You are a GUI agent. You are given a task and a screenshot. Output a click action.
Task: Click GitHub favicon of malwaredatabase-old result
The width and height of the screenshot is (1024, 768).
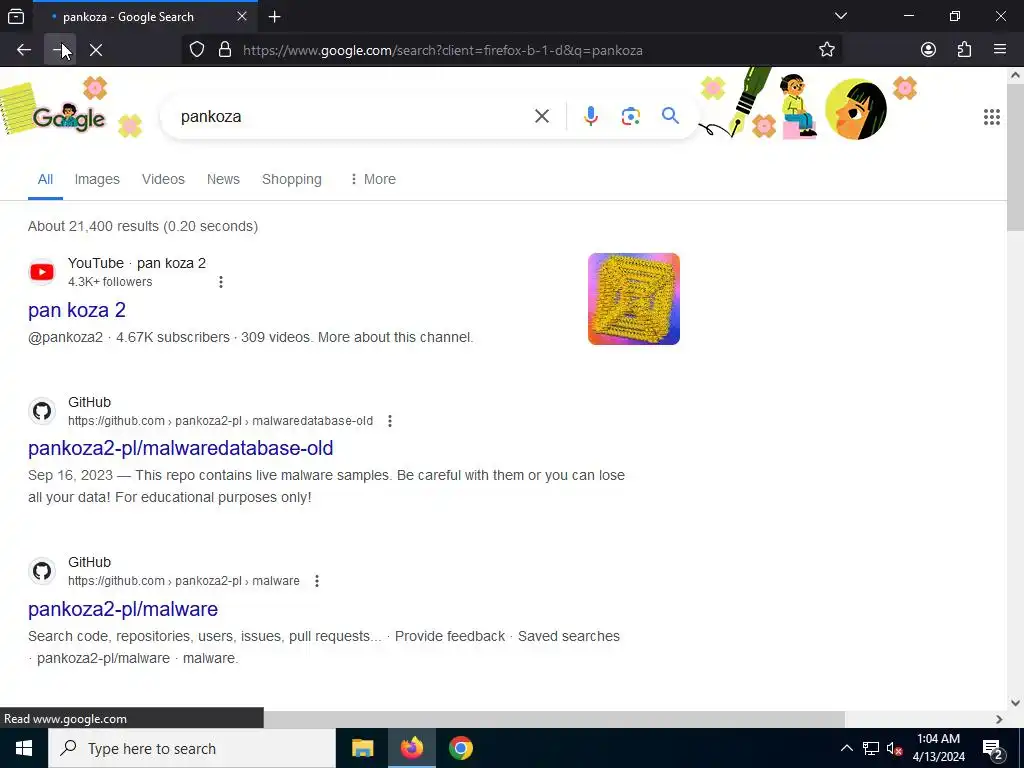point(42,411)
